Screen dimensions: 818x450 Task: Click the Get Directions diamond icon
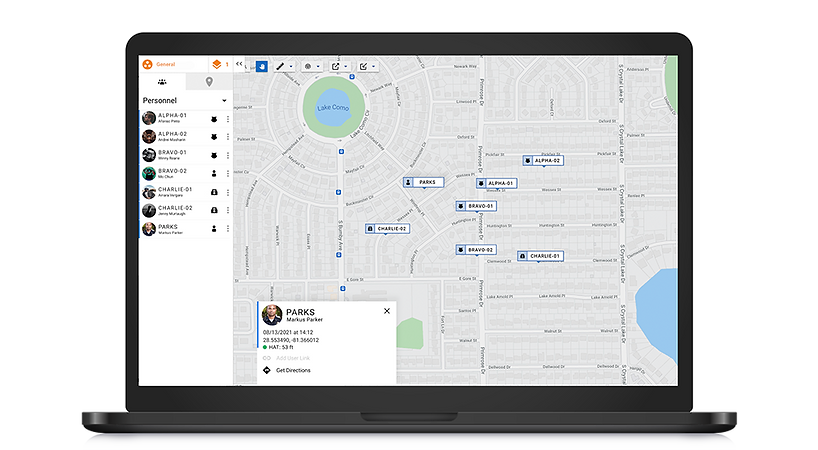(x=267, y=370)
